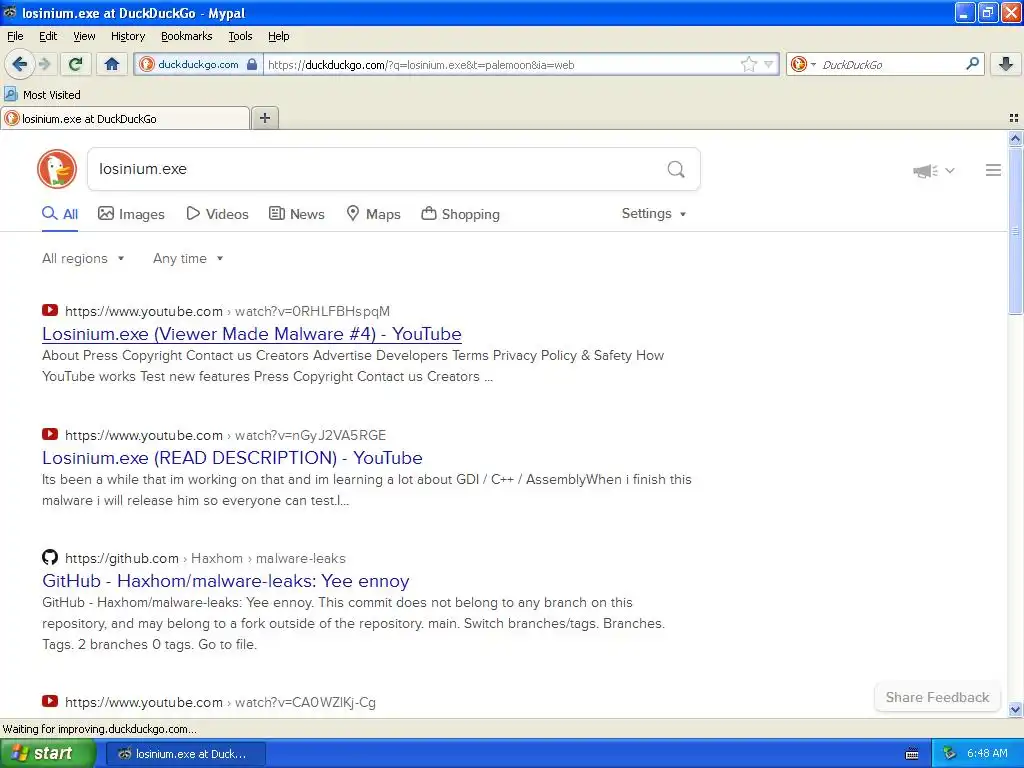1024x768 pixels.
Task: Open a new tab with plus button
Action: coord(264,118)
